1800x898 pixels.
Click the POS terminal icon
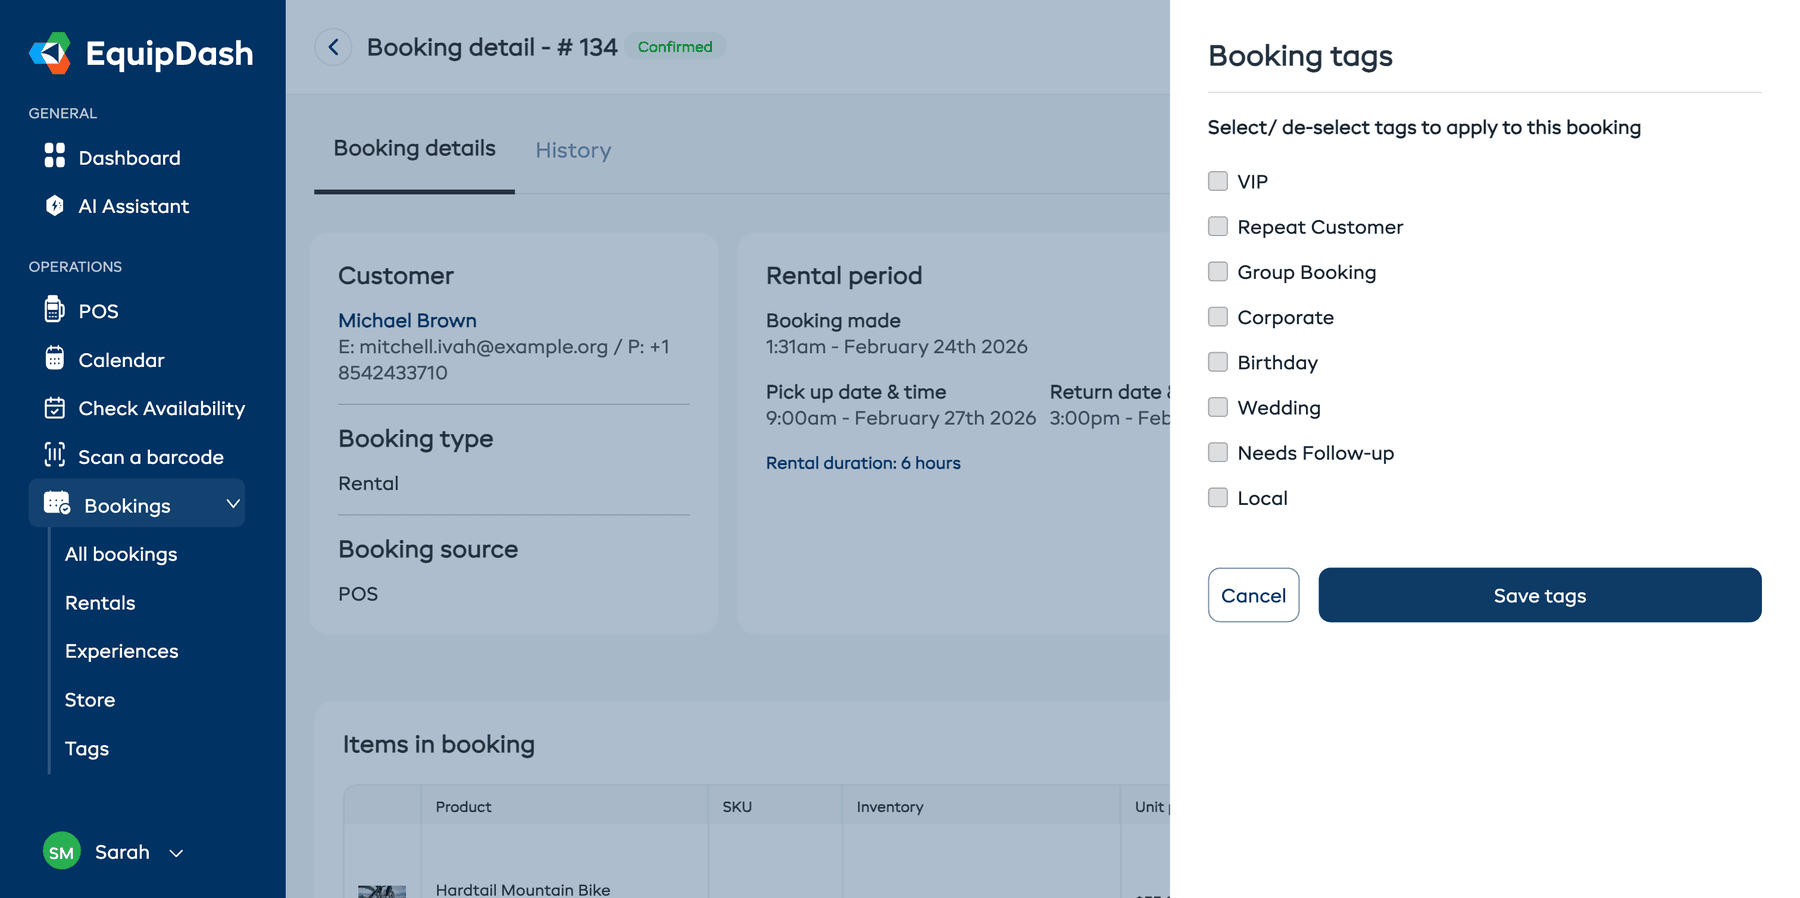pyautogui.click(x=55, y=309)
